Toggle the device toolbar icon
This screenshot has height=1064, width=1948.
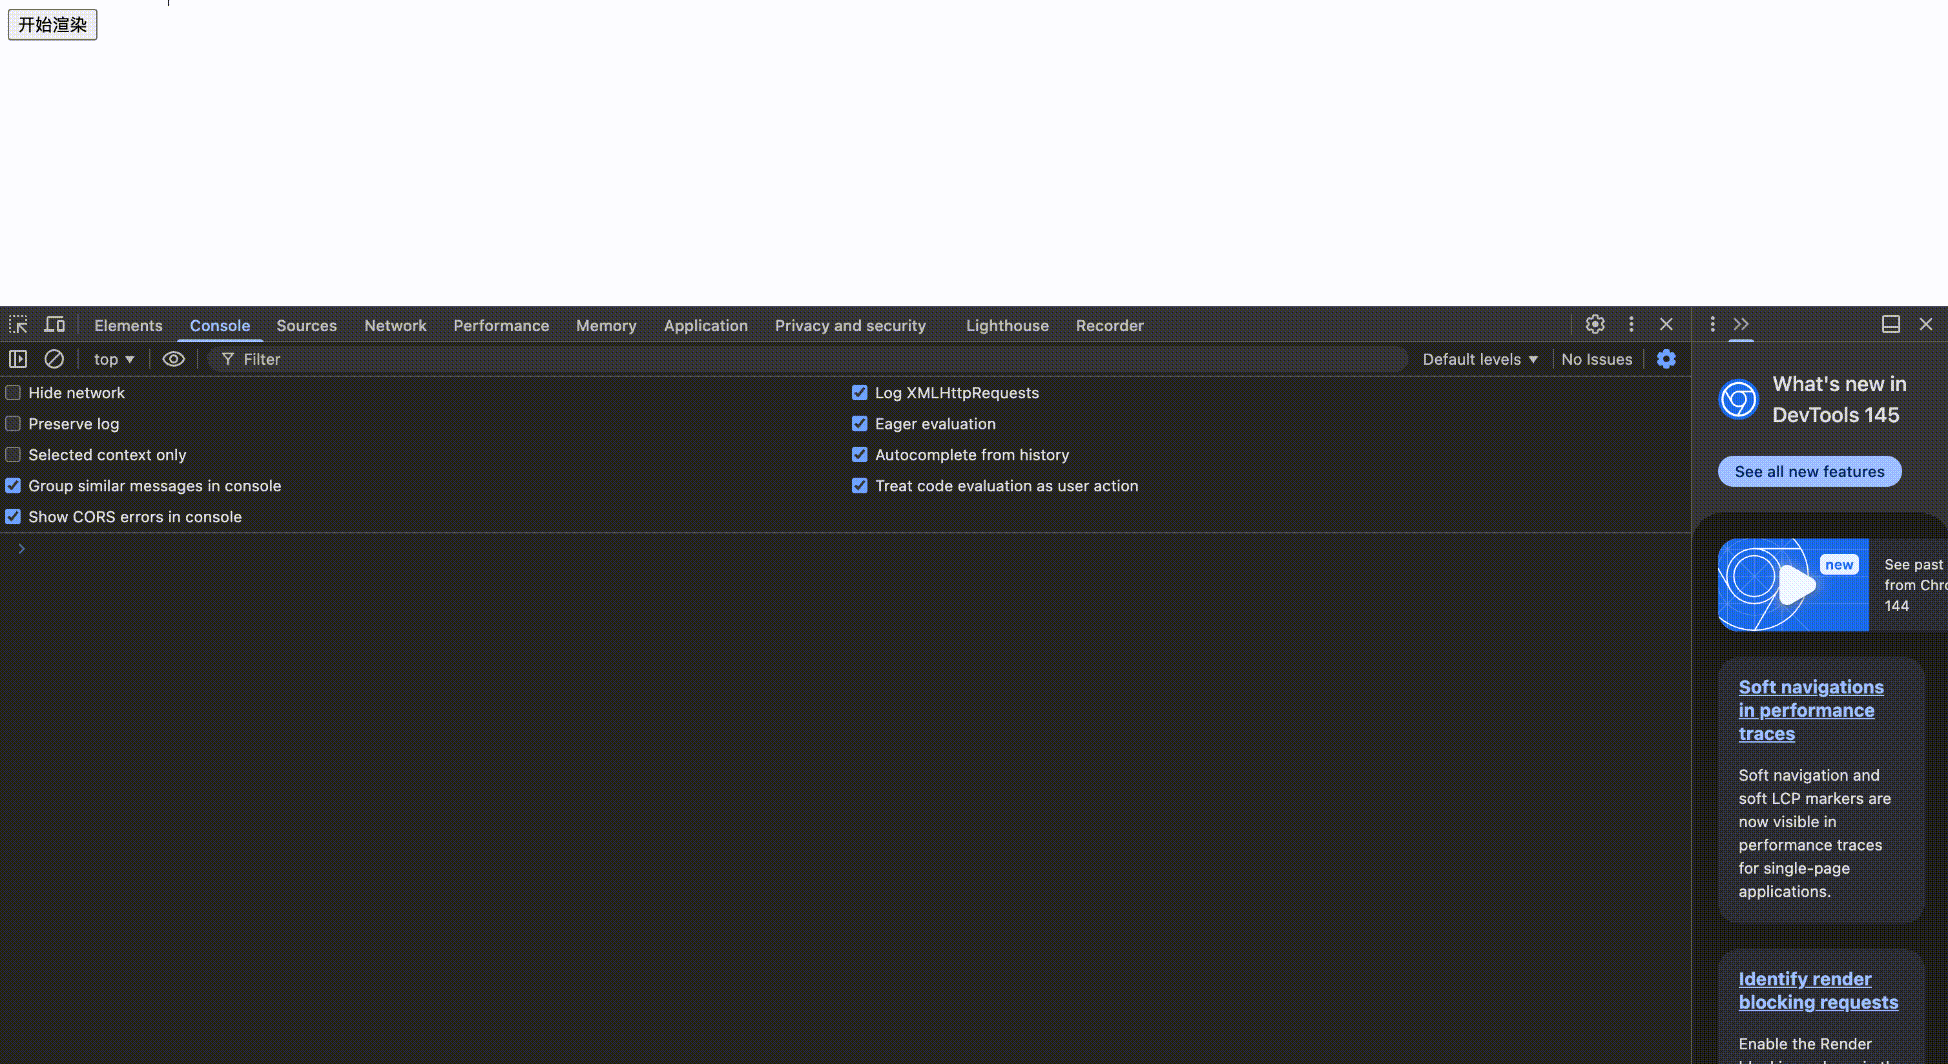click(55, 325)
